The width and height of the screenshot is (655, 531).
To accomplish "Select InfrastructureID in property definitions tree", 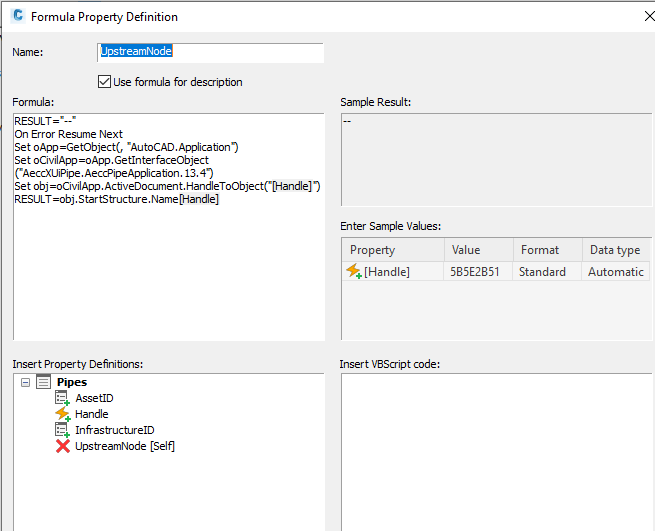I will (x=114, y=430).
